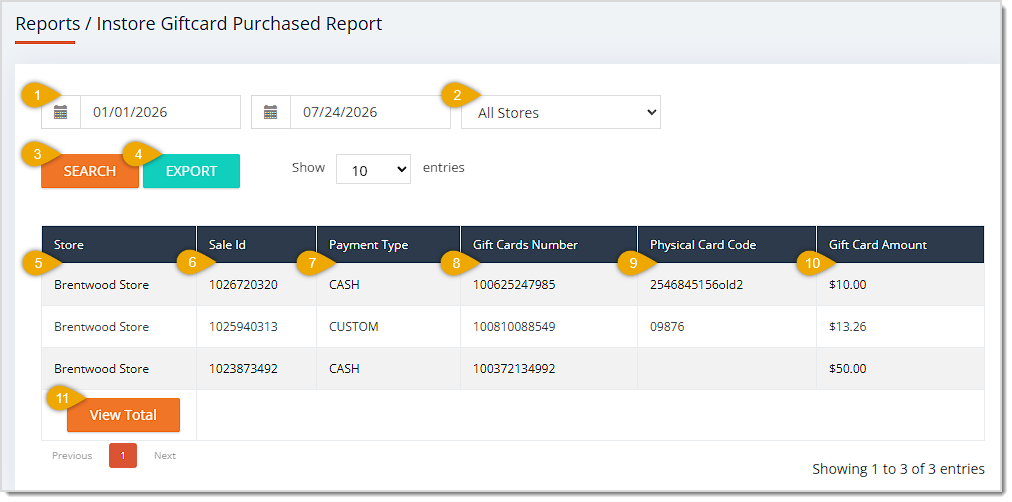Go to the Next page
The image size is (1012, 502).
(165, 456)
